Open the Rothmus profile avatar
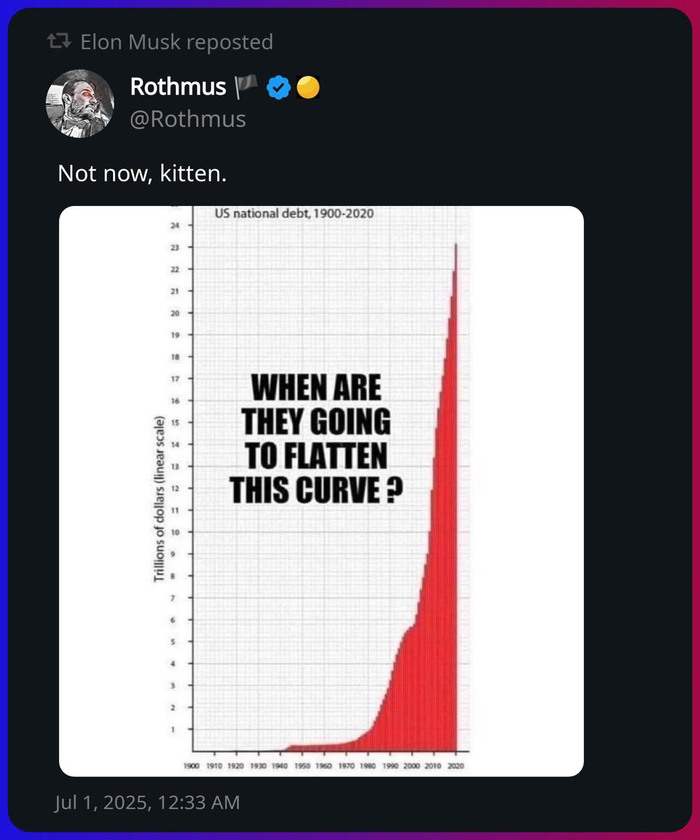700x840 pixels. coord(80,103)
